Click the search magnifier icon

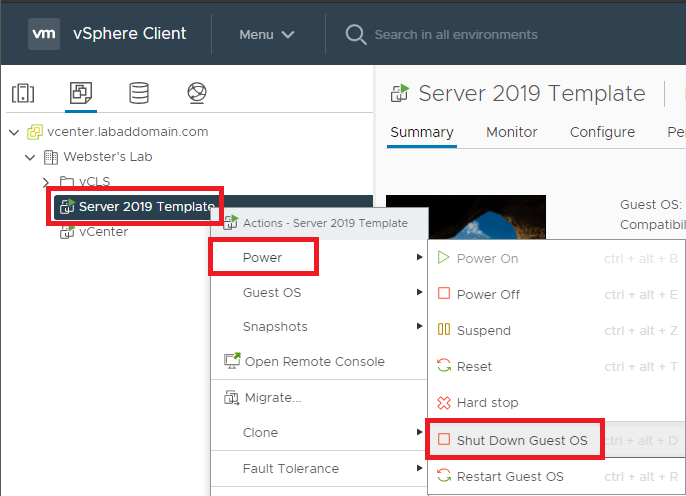point(355,35)
